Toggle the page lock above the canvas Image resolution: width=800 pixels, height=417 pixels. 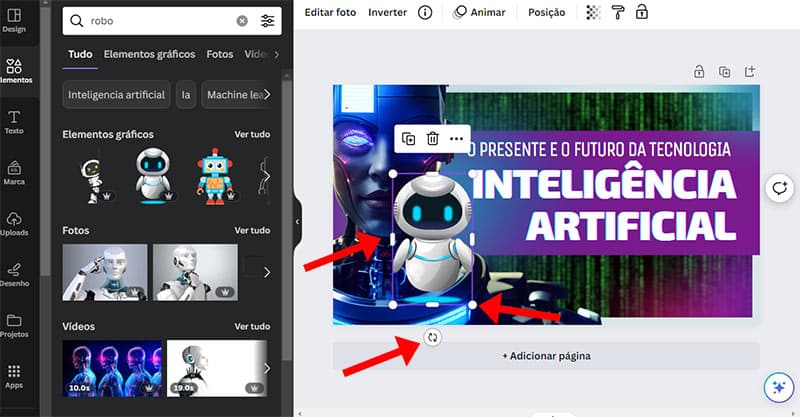[701, 71]
